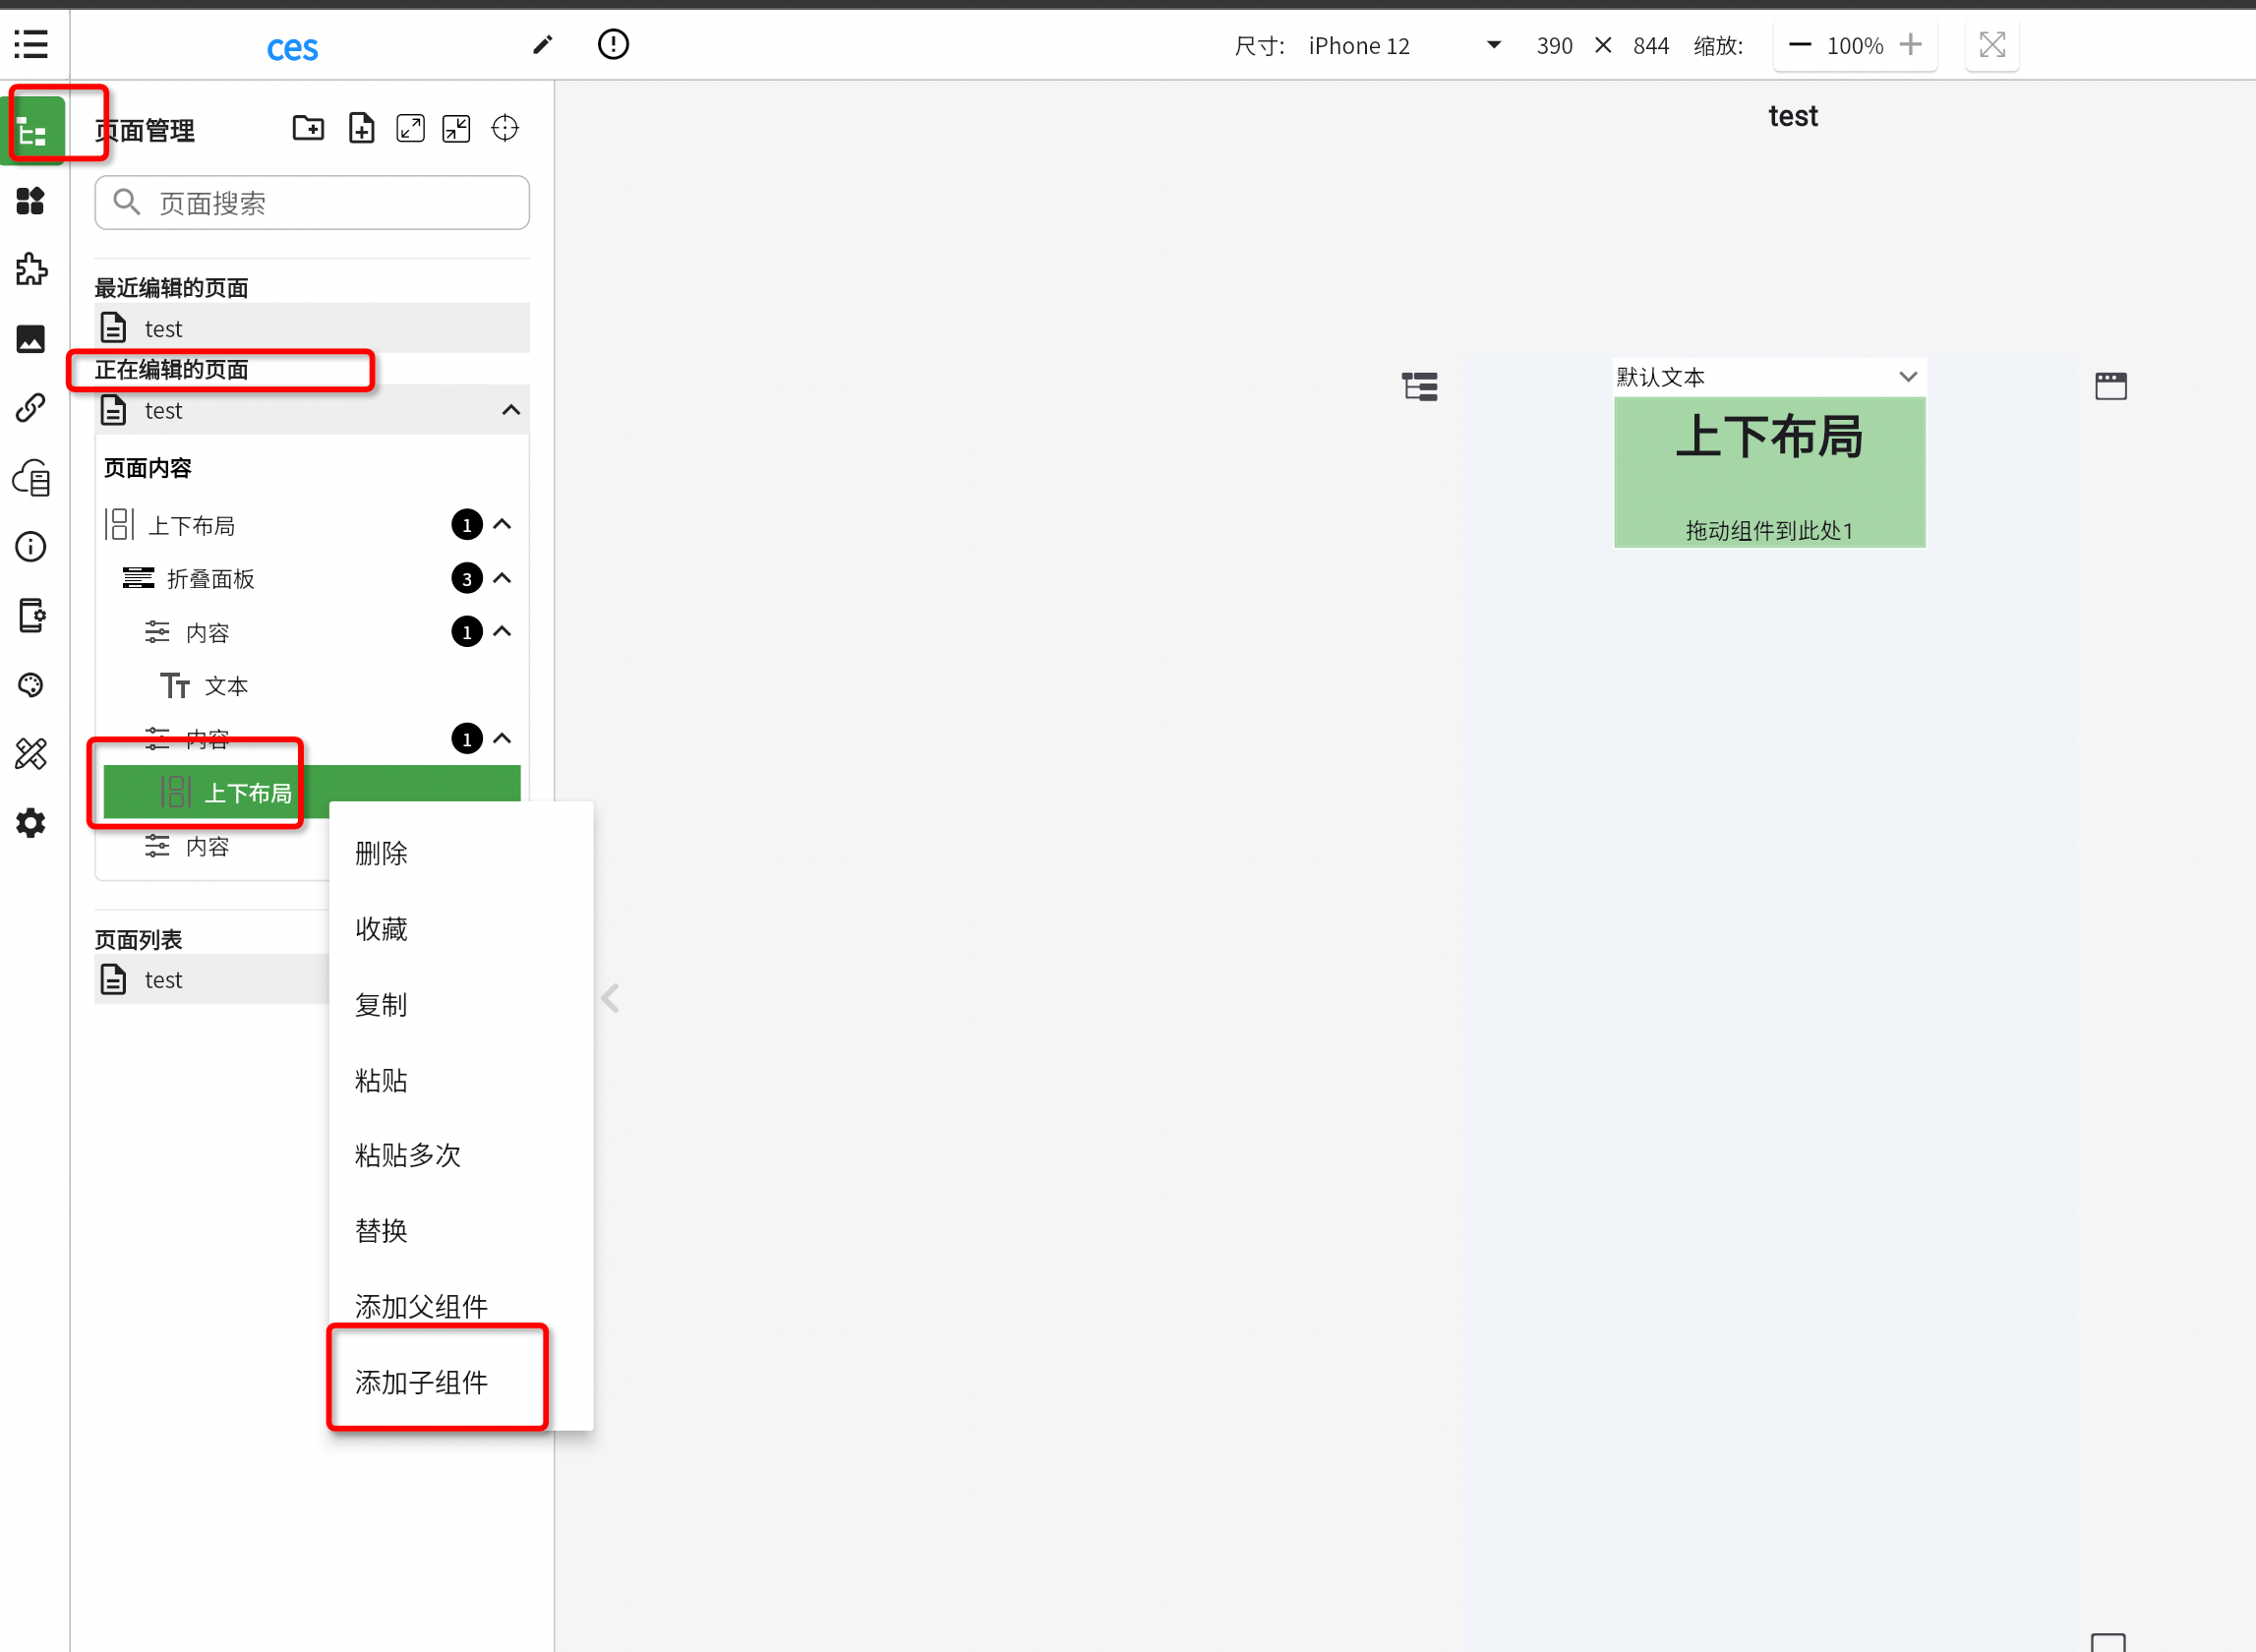Open test under 最近编辑的页面

(x=312, y=328)
